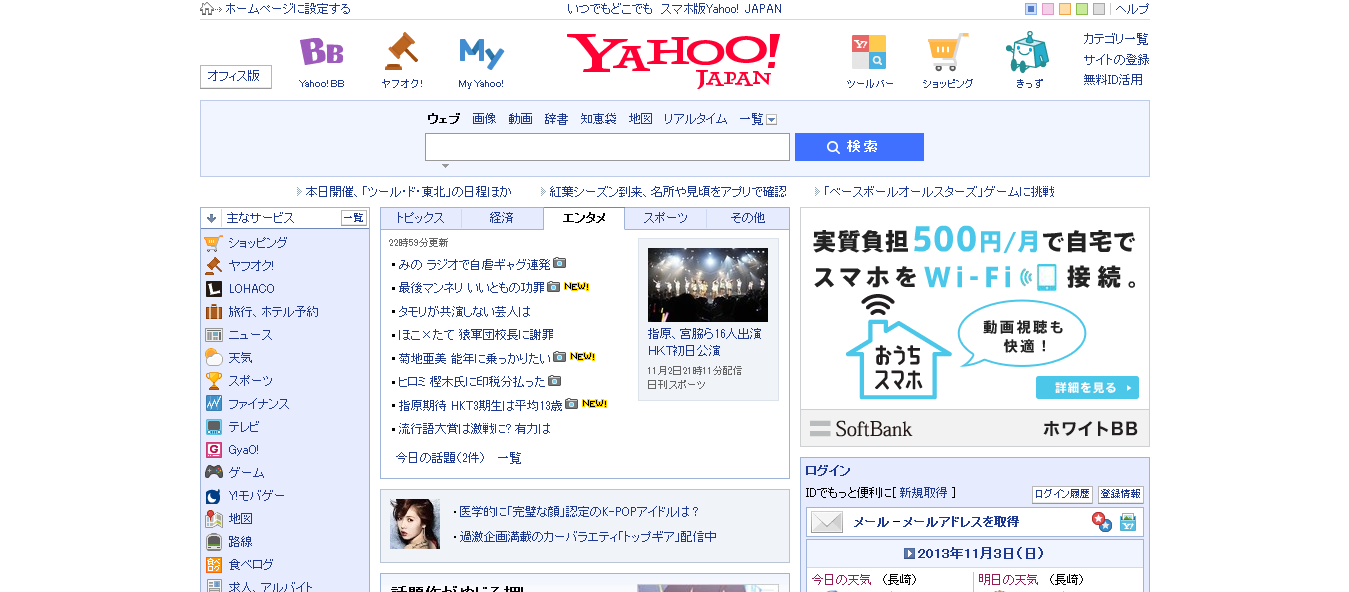This screenshot has height=592, width=1349.
Task: Select the pink theme color swatch
Action: 1048,9
